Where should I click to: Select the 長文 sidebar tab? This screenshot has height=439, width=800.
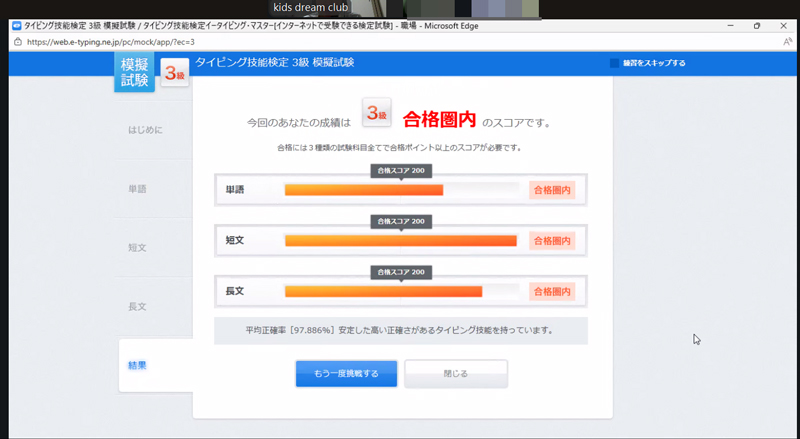(137, 307)
